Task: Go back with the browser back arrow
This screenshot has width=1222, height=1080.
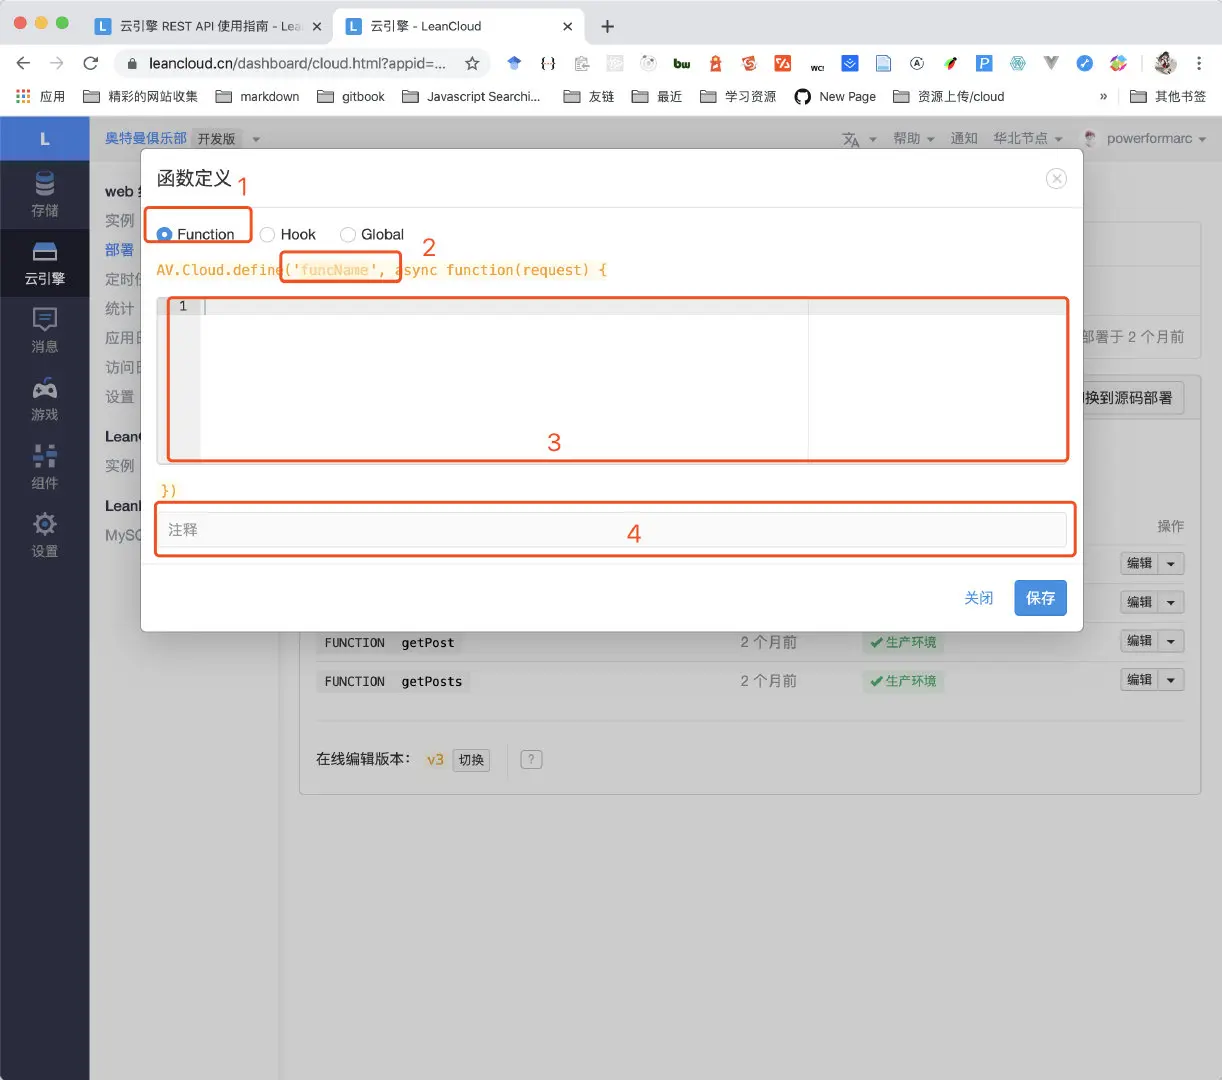Action: point(23,63)
